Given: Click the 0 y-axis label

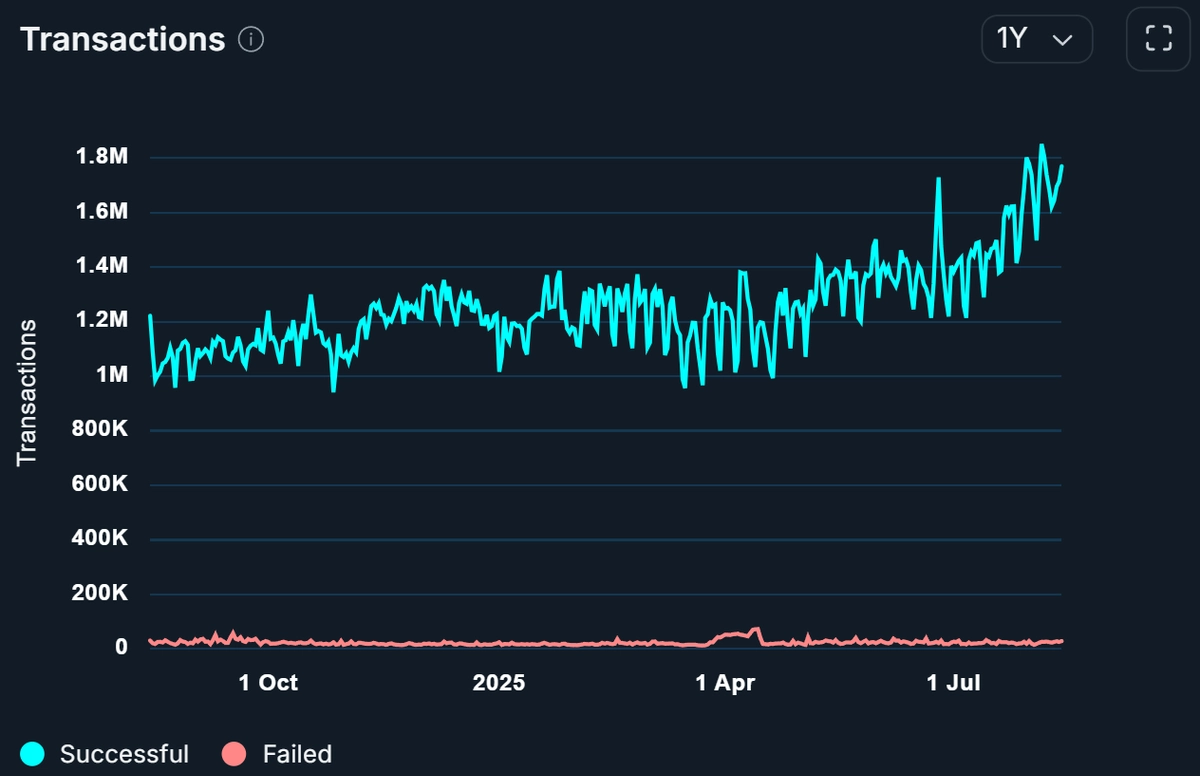Looking at the screenshot, I should coord(121,647).
